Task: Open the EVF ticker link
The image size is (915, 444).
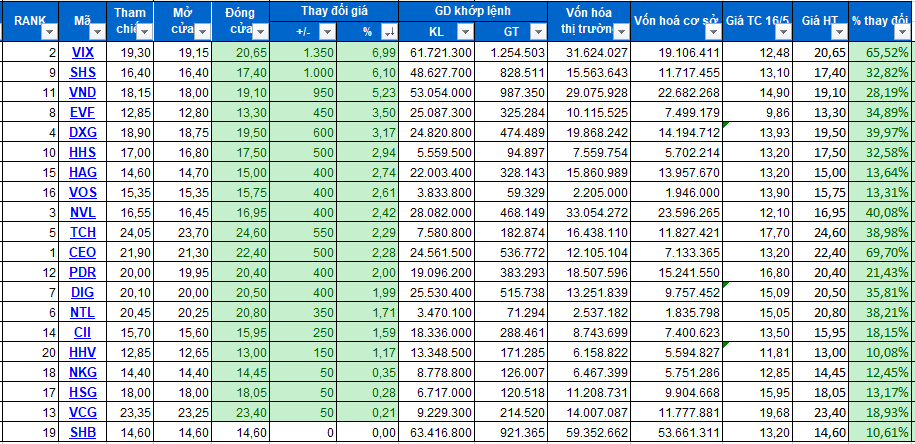Action: [x=83, y=112]
